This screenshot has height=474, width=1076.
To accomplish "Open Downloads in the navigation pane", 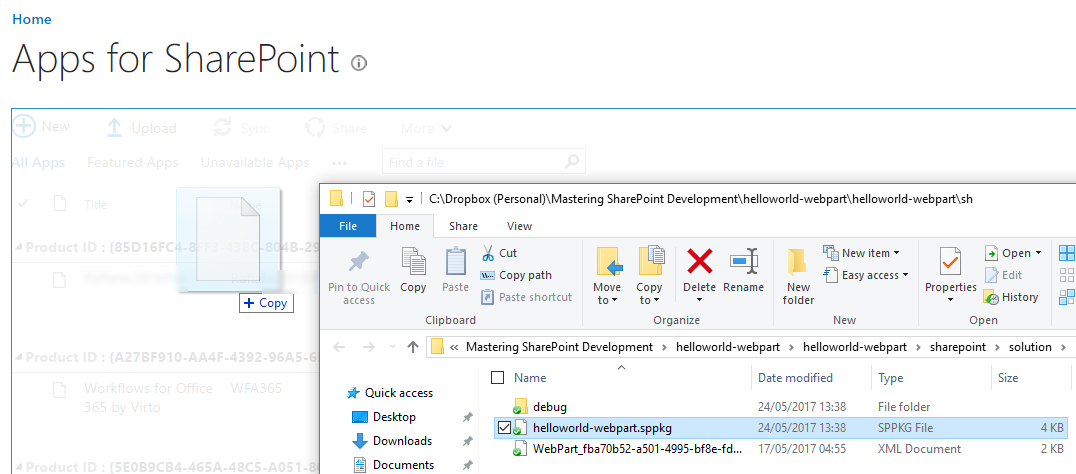I will pyautogui.click(x=402, y=440).
